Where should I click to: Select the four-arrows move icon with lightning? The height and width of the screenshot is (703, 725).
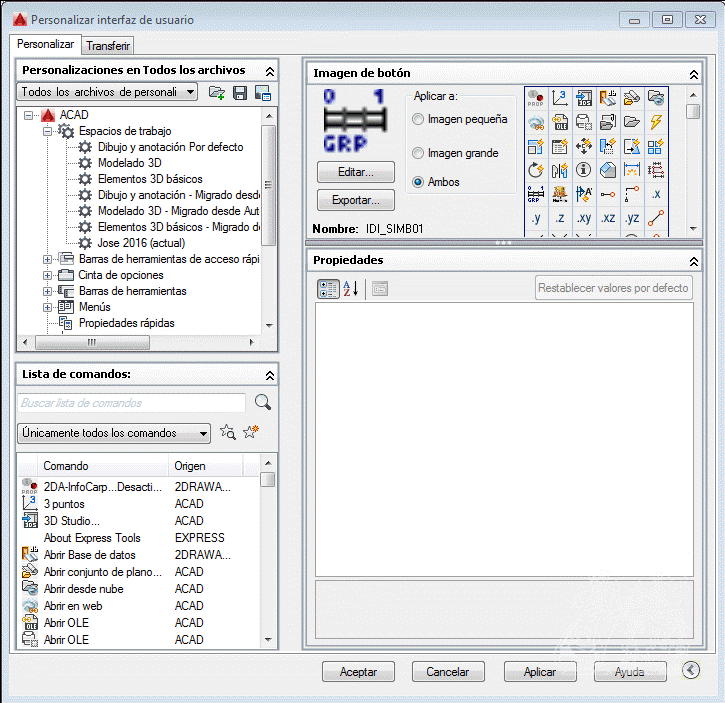(x=584, y=146)
